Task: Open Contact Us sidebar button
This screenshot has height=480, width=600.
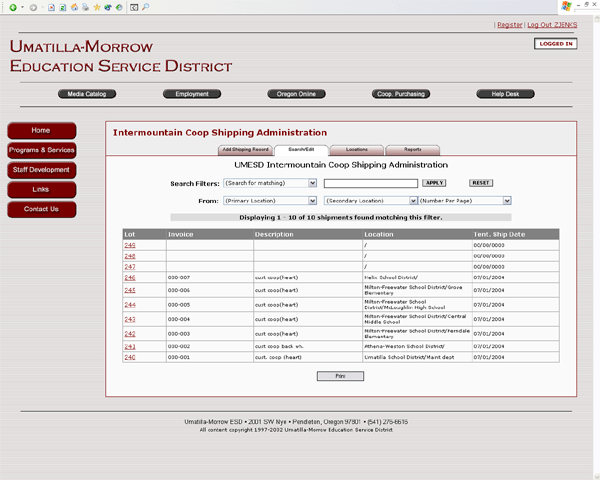Action: (41, 209)
